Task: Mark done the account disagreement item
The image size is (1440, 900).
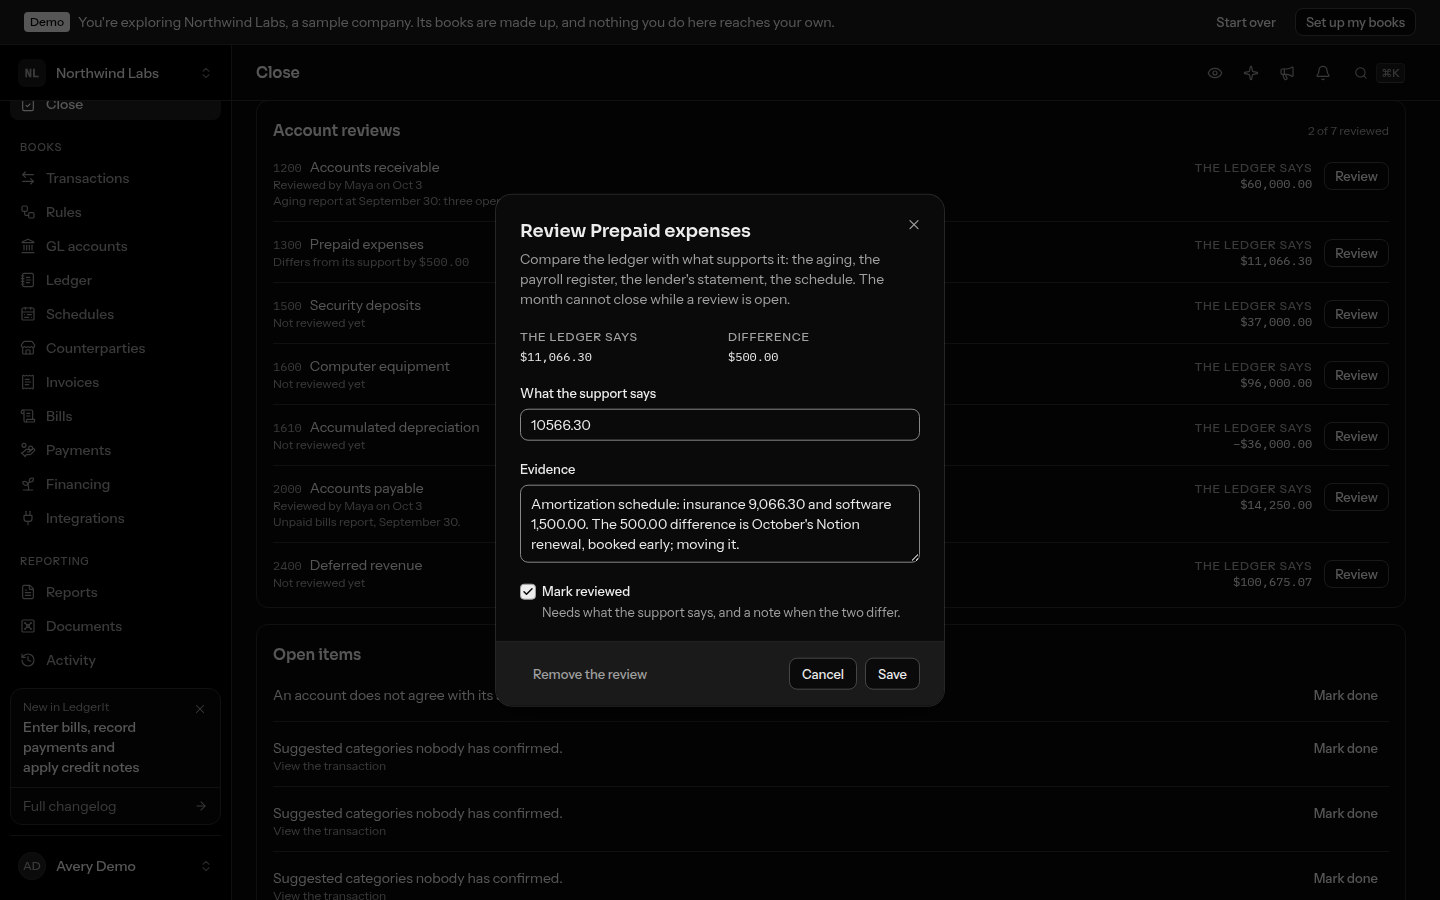Action: (x=1346, y=695)
